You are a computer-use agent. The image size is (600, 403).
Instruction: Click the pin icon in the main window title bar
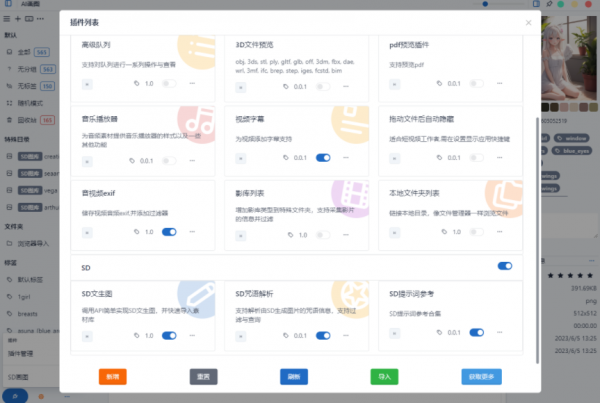click(x=549, y=4)
